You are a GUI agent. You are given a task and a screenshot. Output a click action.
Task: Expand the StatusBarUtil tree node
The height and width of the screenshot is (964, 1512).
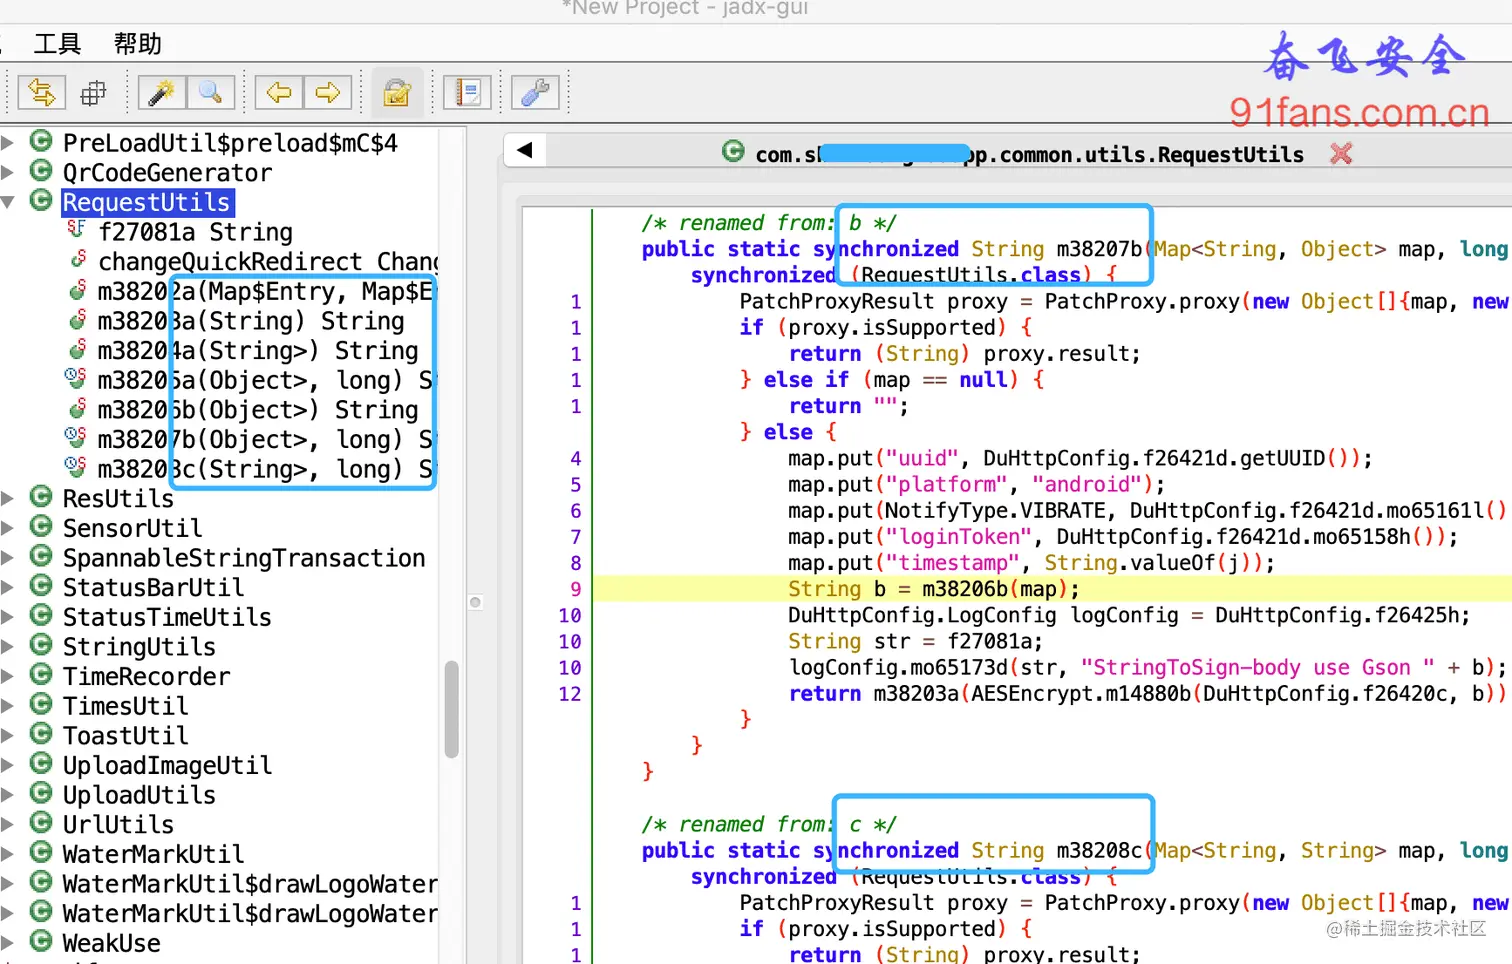click(x=8, y=587)
